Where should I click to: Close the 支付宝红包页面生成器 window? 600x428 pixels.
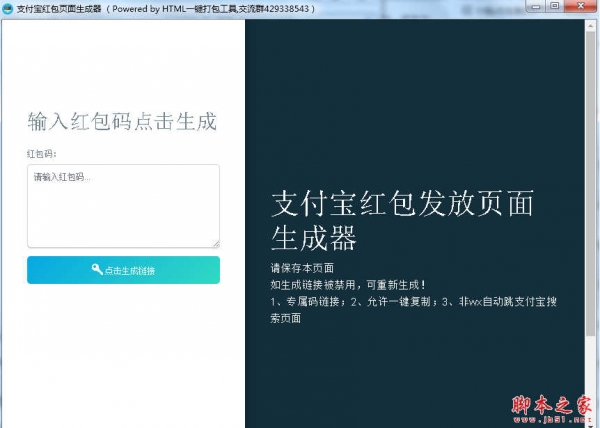pos(581,6)
